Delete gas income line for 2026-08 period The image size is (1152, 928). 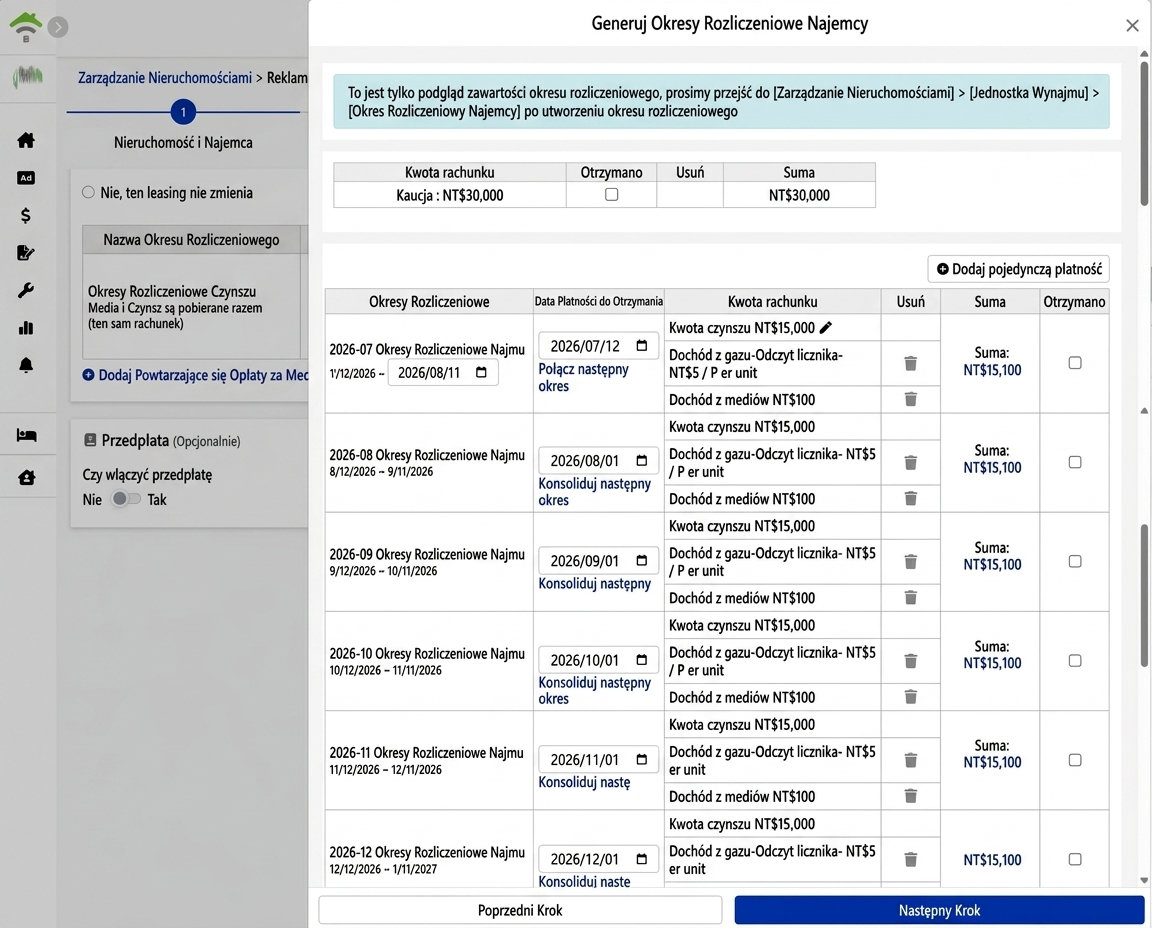click(x=910, y=462)
